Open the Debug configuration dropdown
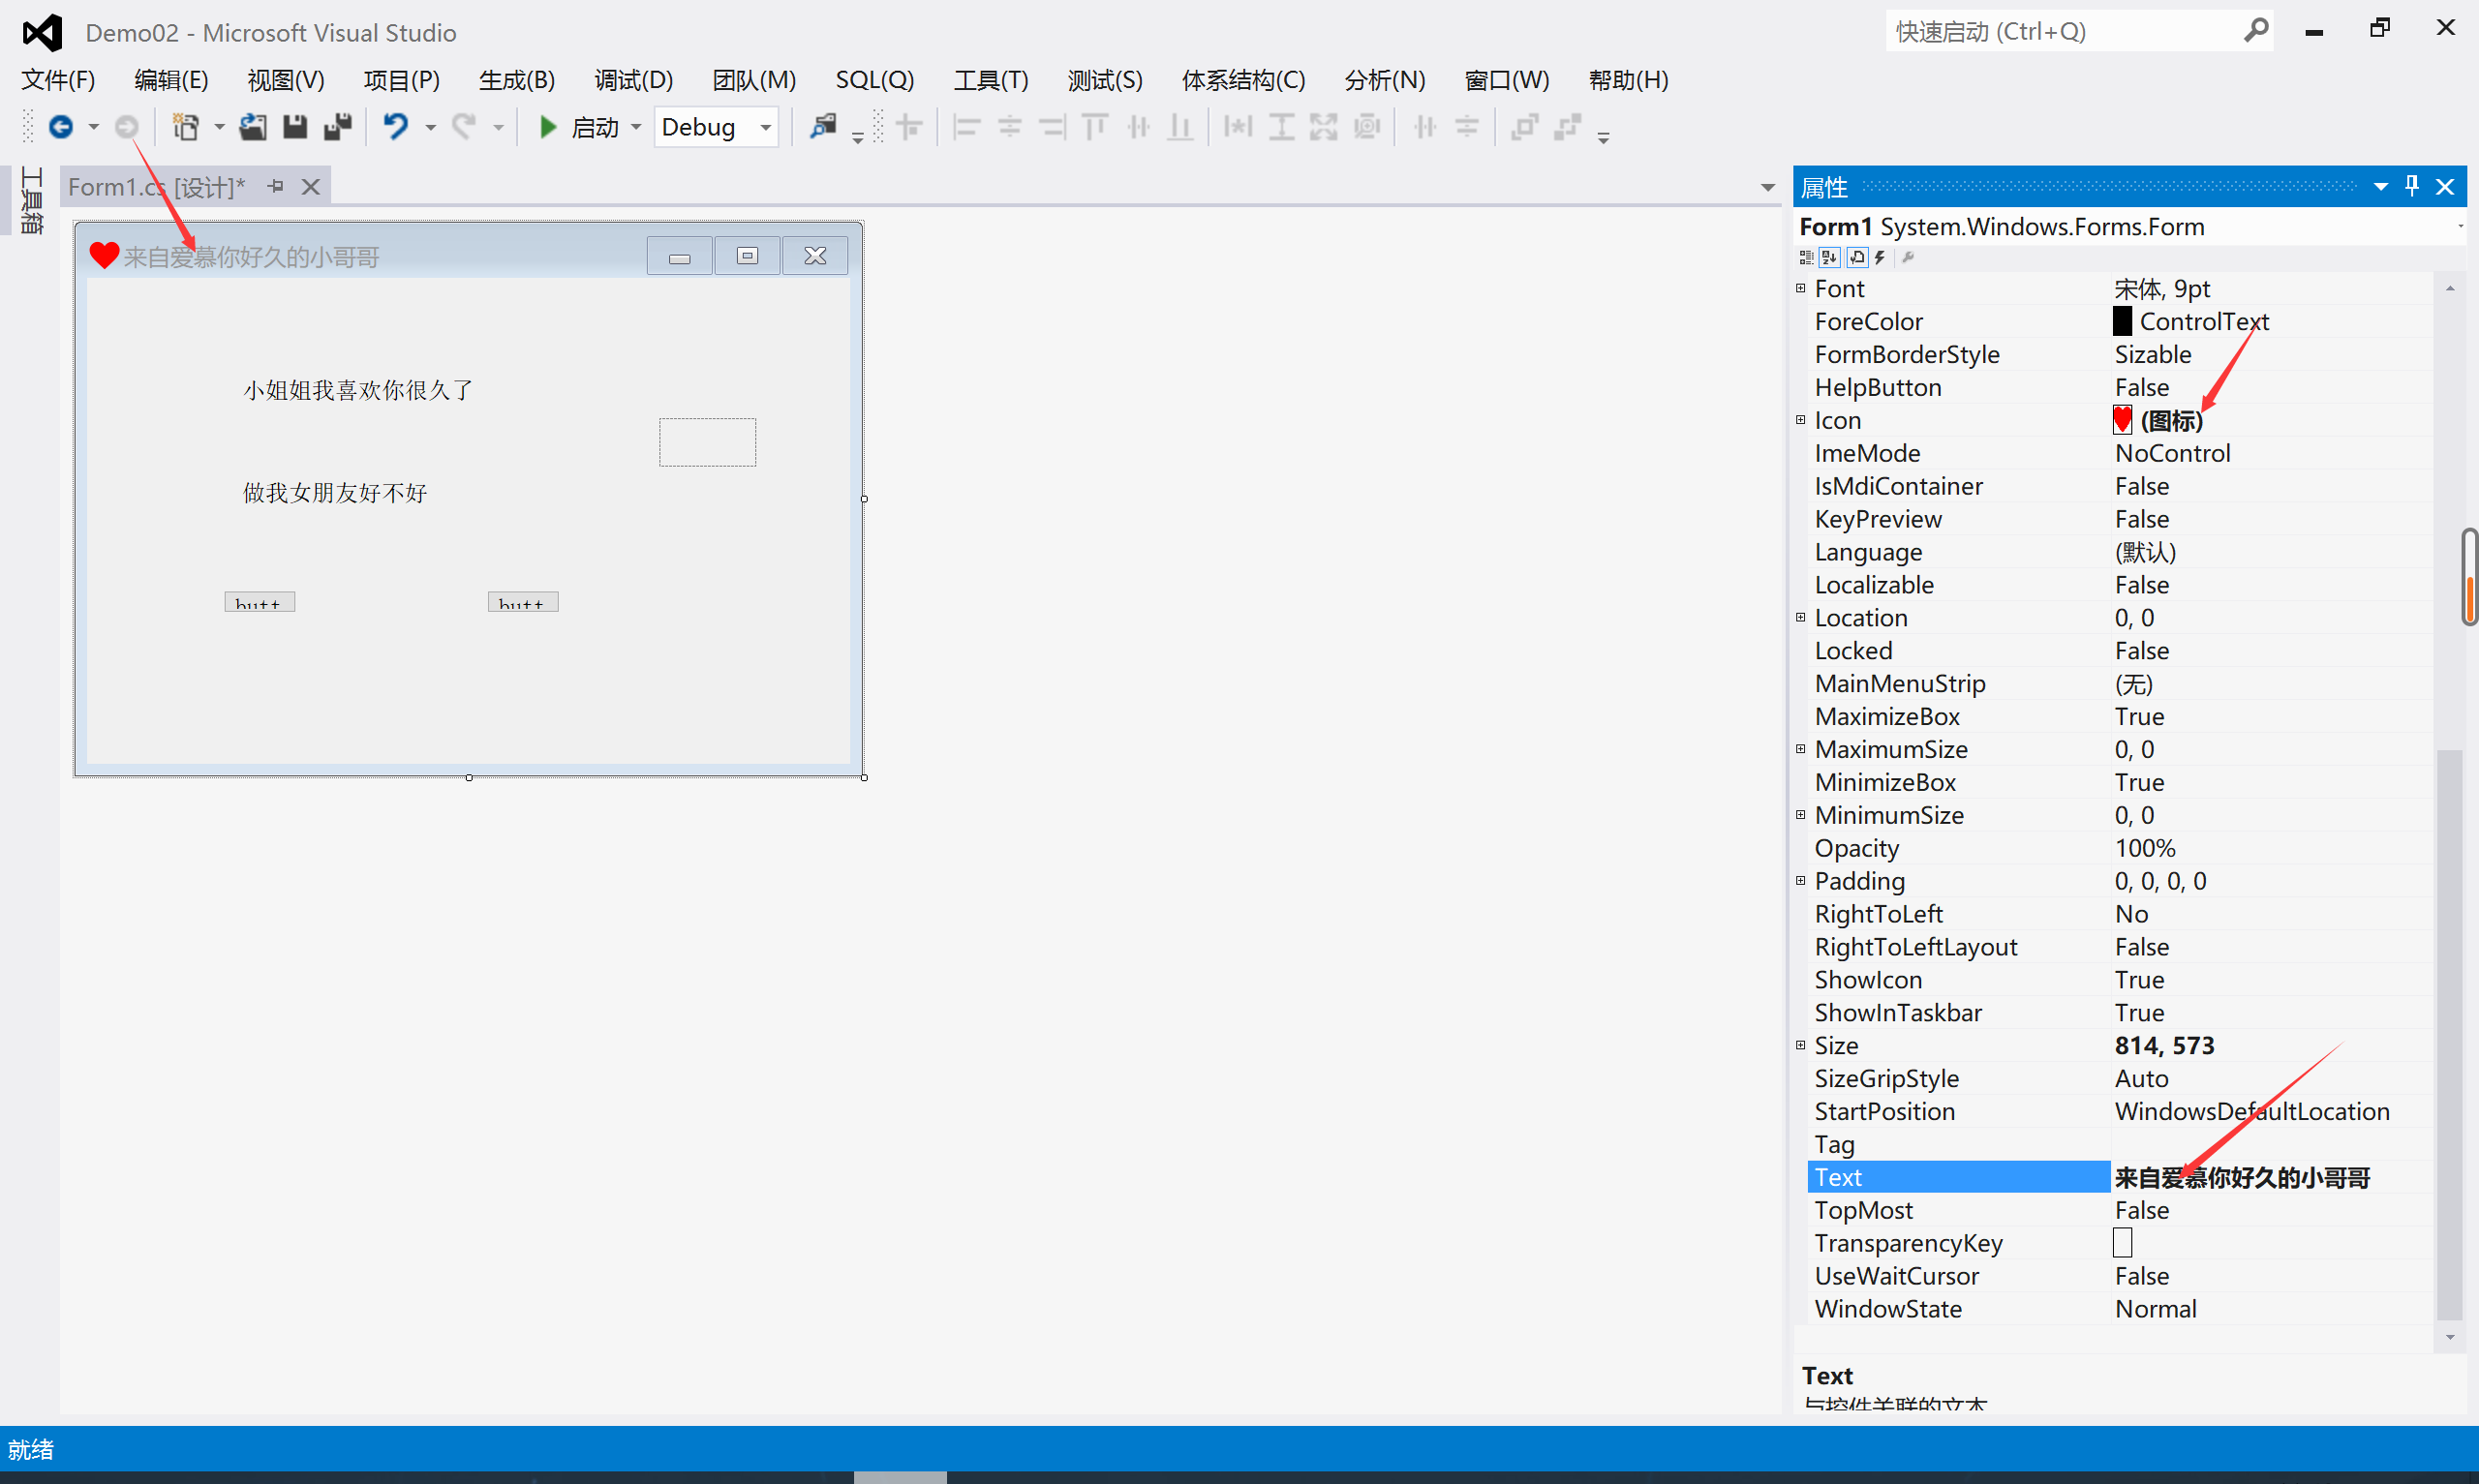 pyautogui.click(x=765, y=128)
